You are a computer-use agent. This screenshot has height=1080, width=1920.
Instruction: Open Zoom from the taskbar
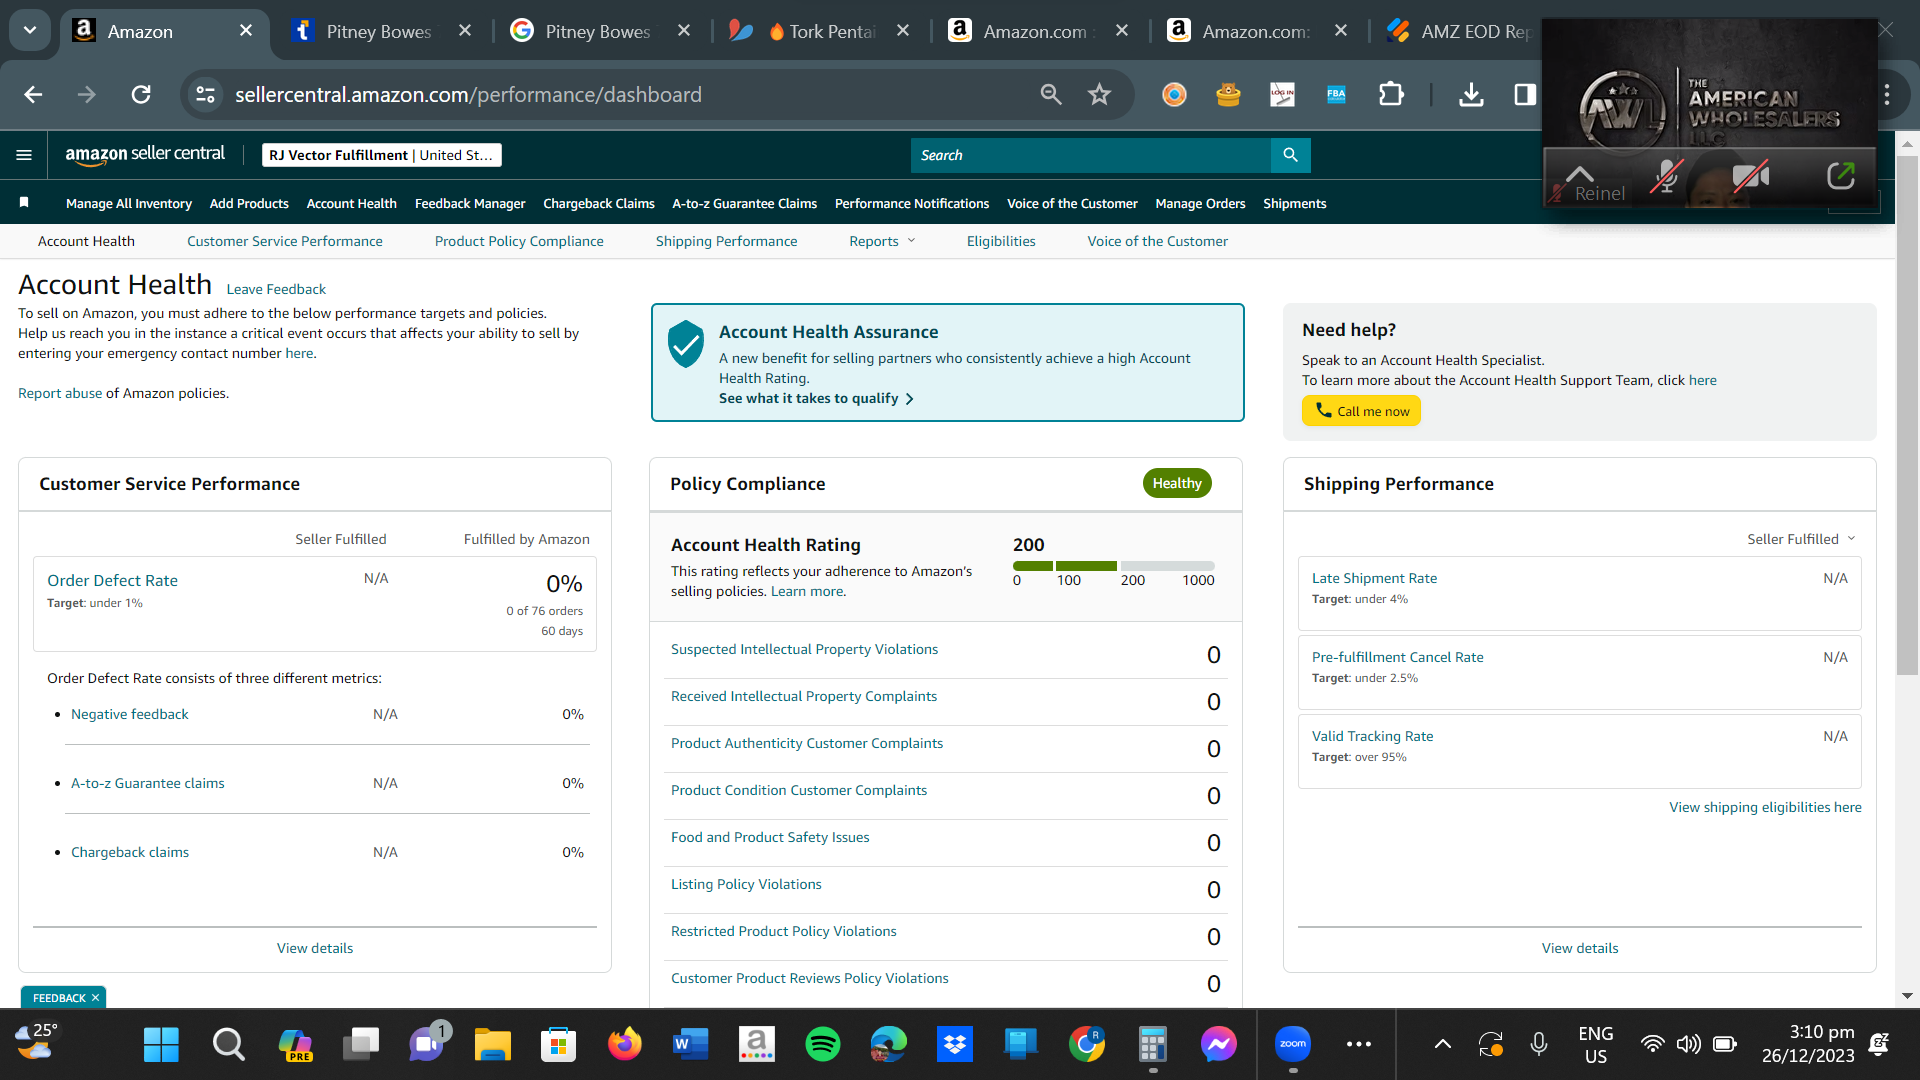tap(1293, 1045)
